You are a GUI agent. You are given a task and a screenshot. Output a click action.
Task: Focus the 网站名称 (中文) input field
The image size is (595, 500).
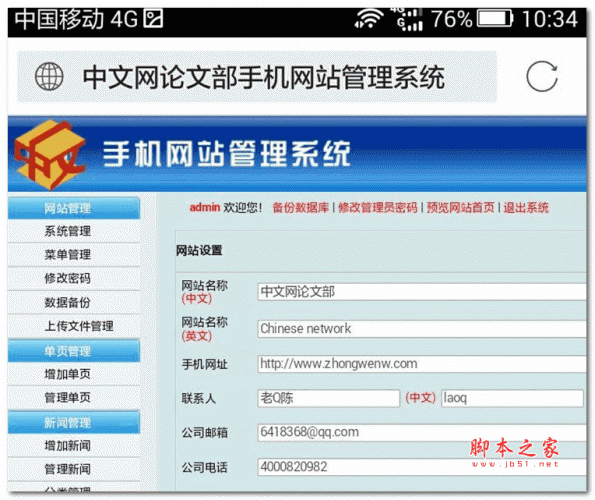pos(422,292)
